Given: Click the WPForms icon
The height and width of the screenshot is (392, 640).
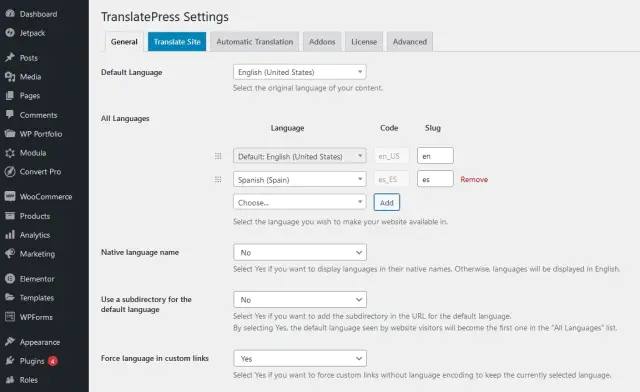Looking at the screenshot, I should pos(10,316).
